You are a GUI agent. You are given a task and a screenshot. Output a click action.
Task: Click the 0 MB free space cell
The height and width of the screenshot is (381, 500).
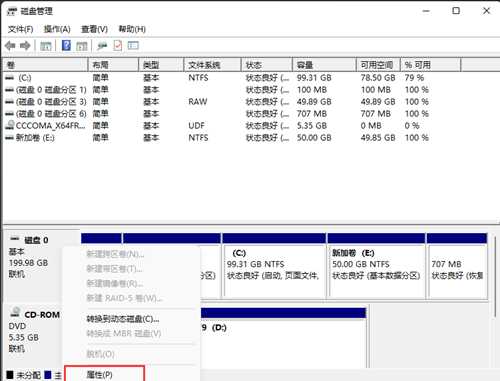[x=371, y=126]
